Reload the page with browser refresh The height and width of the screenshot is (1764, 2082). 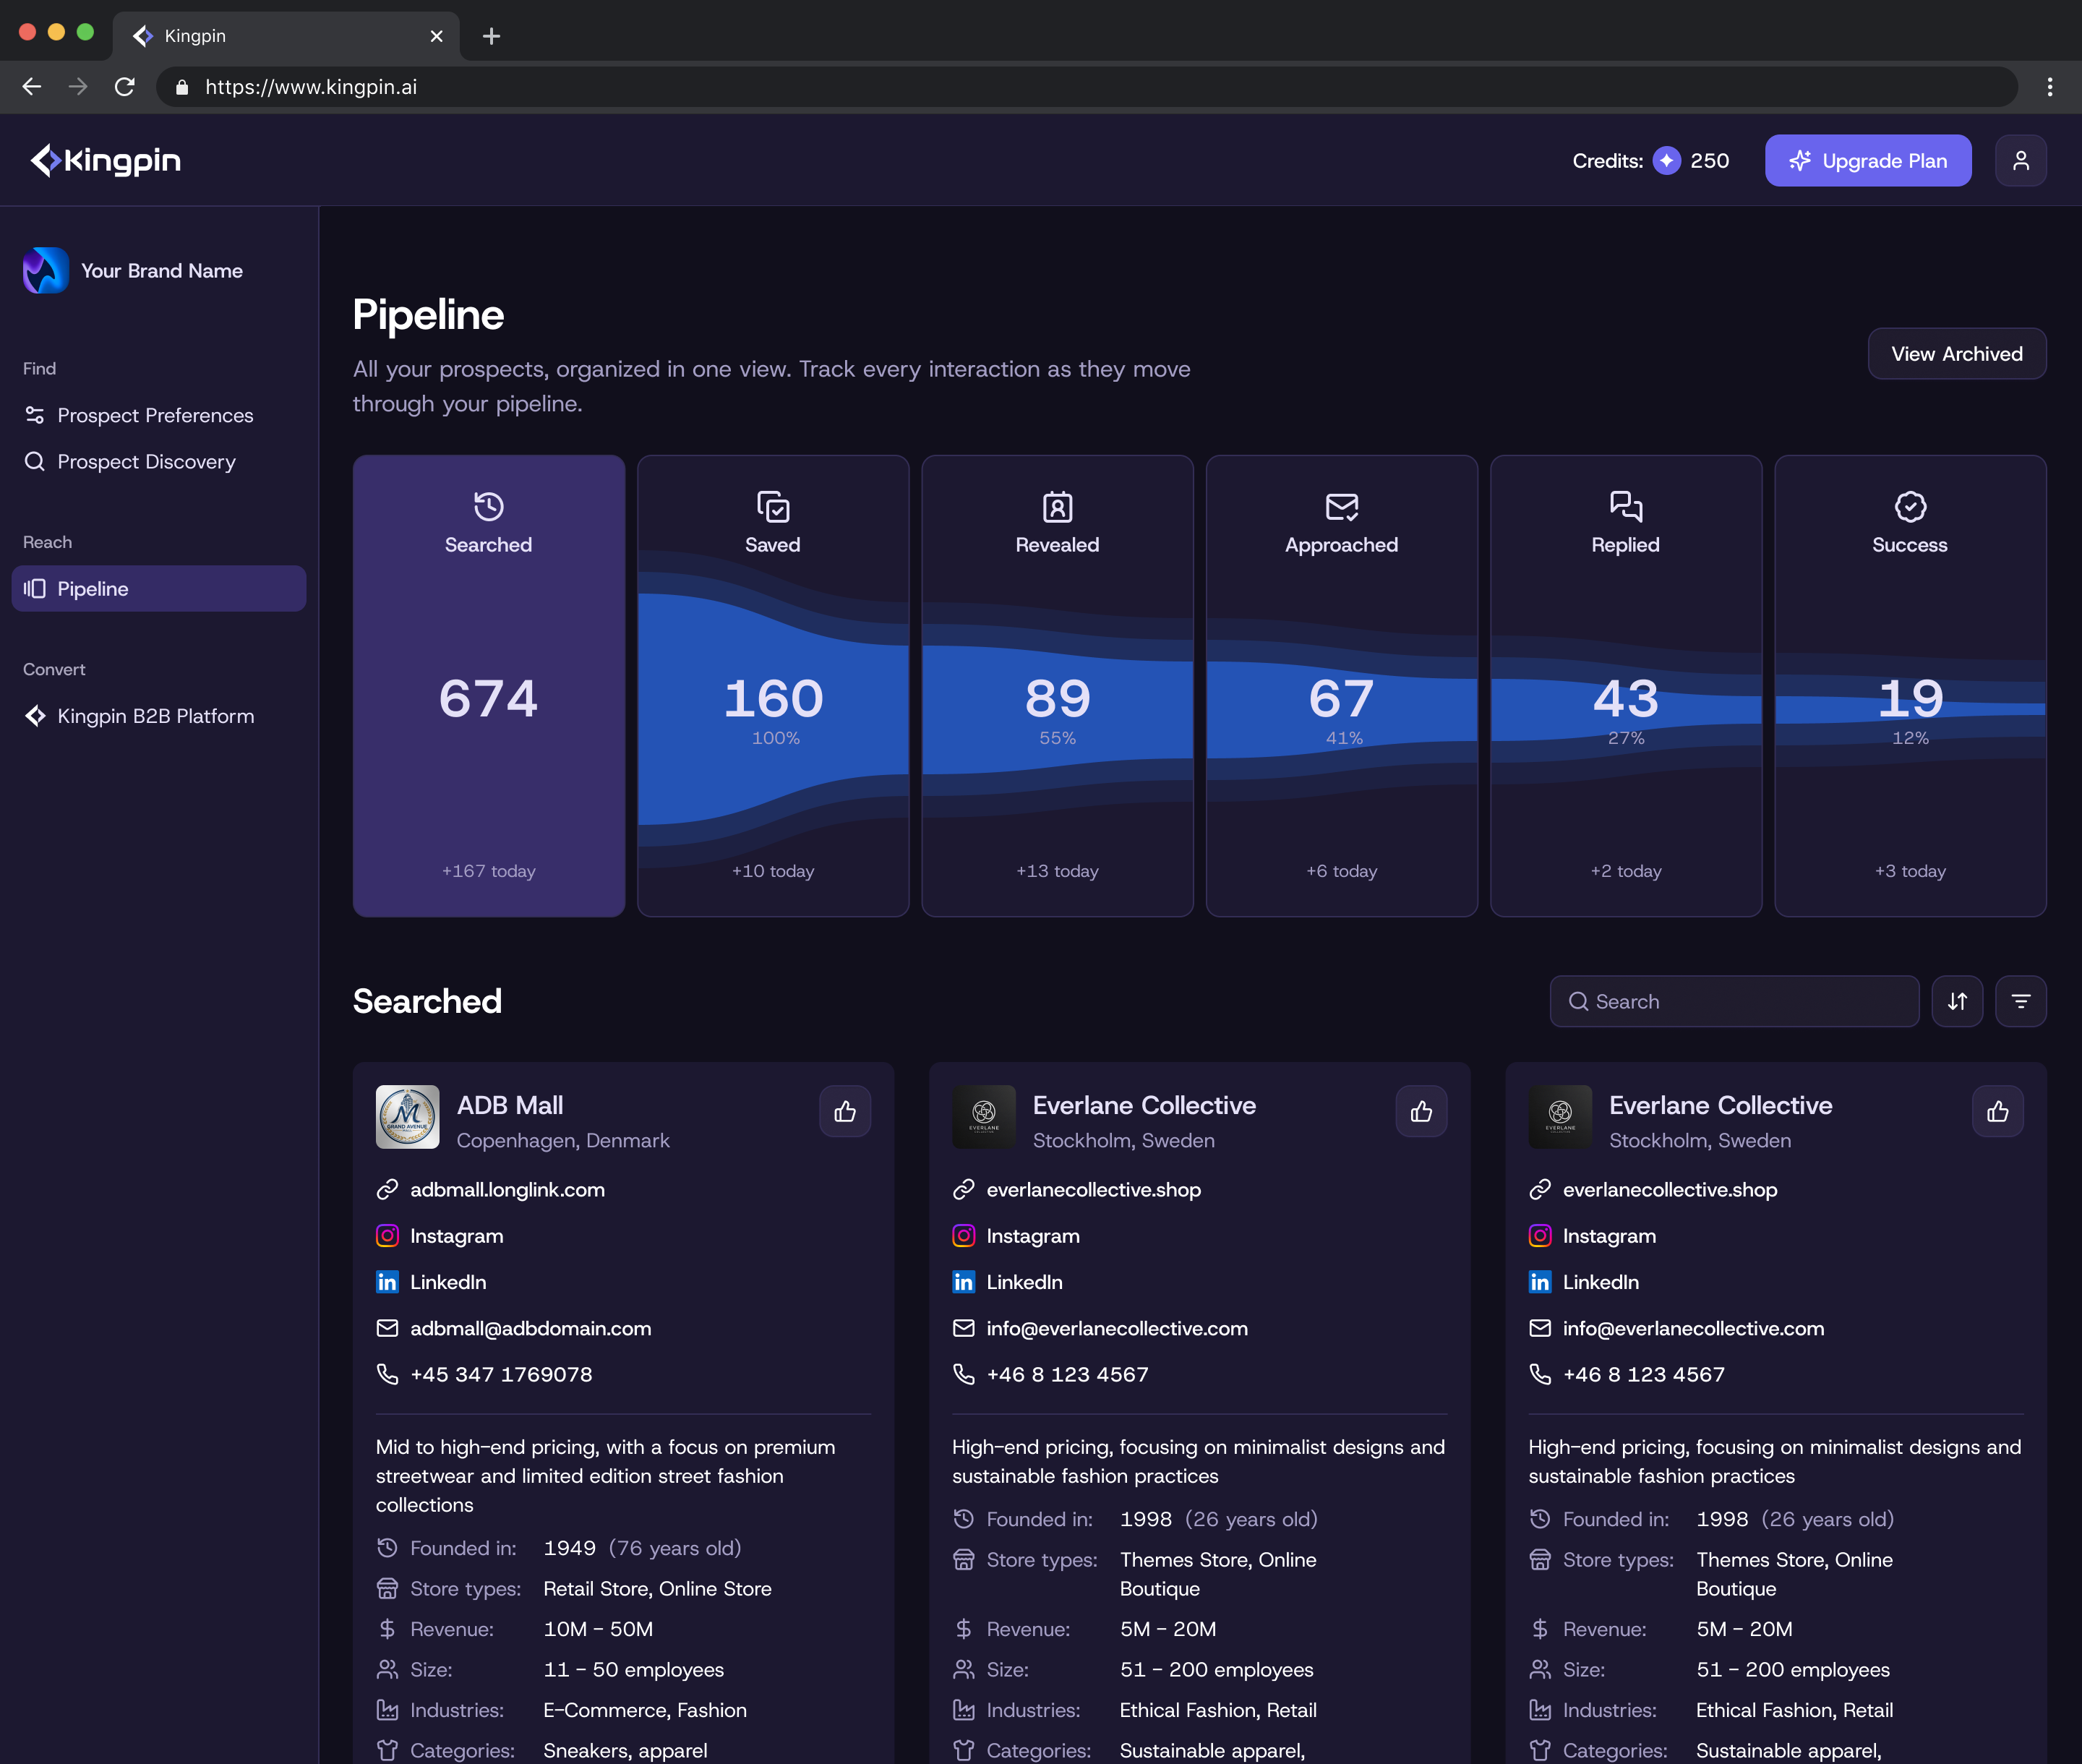point(124,87)
